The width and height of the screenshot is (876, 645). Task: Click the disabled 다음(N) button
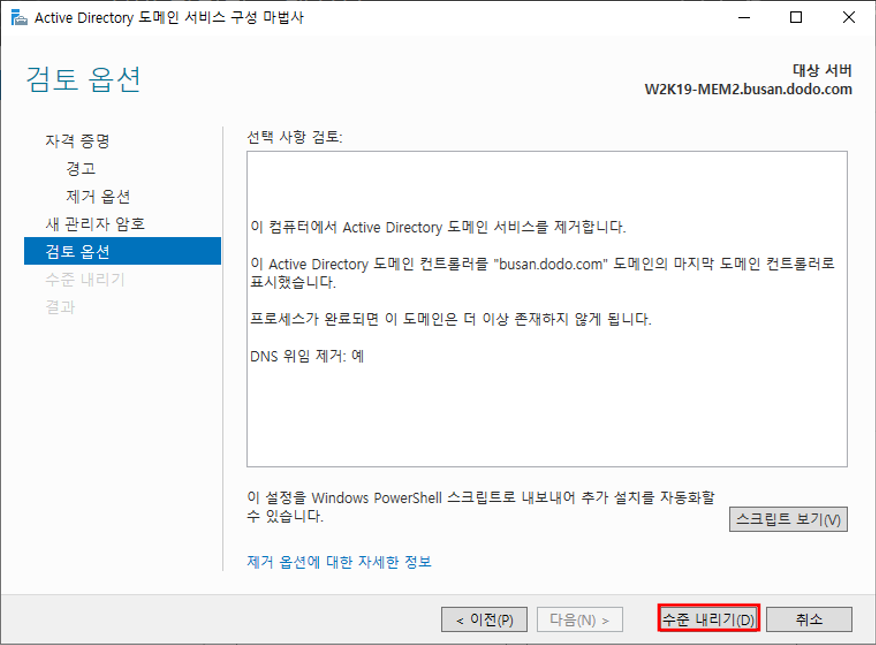(x=579, y=619)
